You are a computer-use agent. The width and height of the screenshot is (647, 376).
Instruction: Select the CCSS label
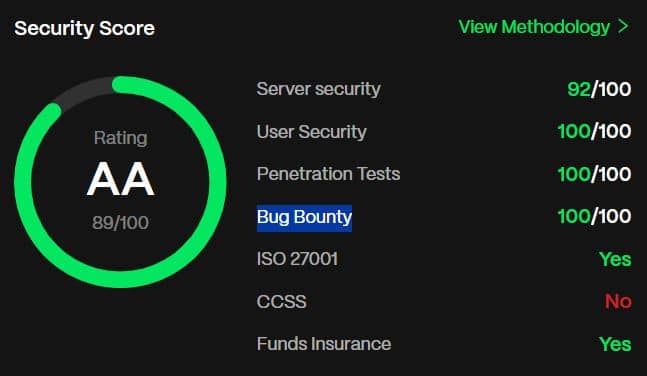(281, 302)
